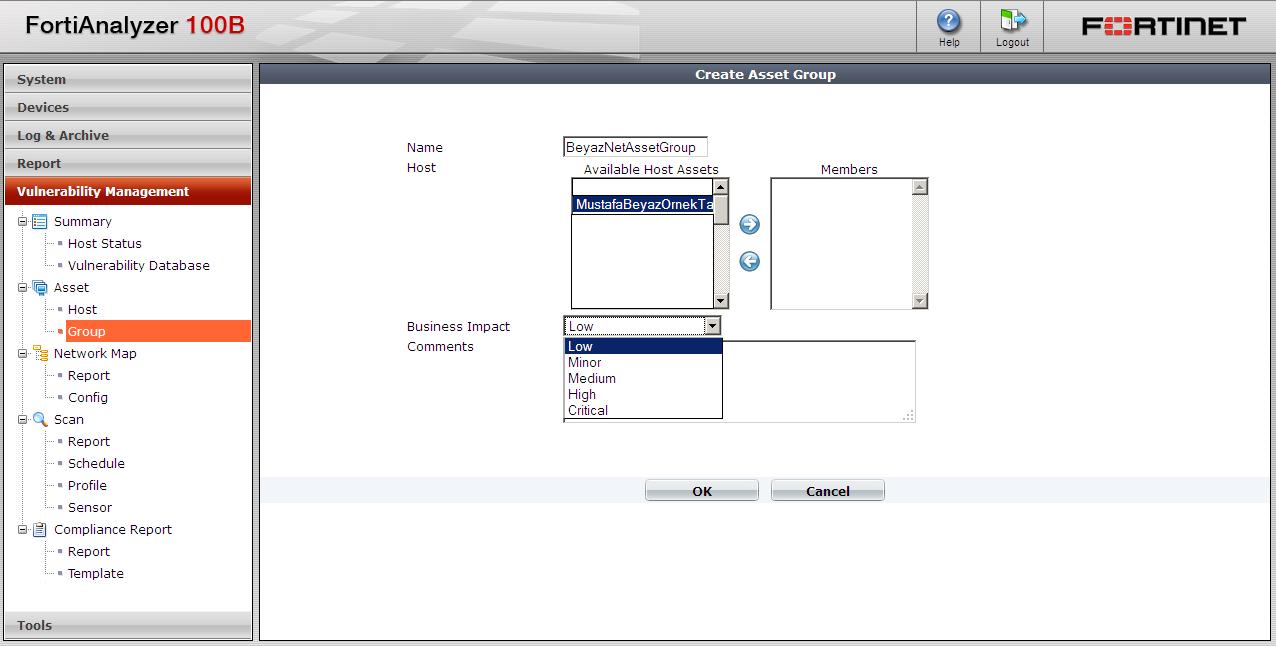Image resolution: width=1276 pixels, height=646 pixels.
Task: Open the Devices menu section
Action: [x=128, y=107]
